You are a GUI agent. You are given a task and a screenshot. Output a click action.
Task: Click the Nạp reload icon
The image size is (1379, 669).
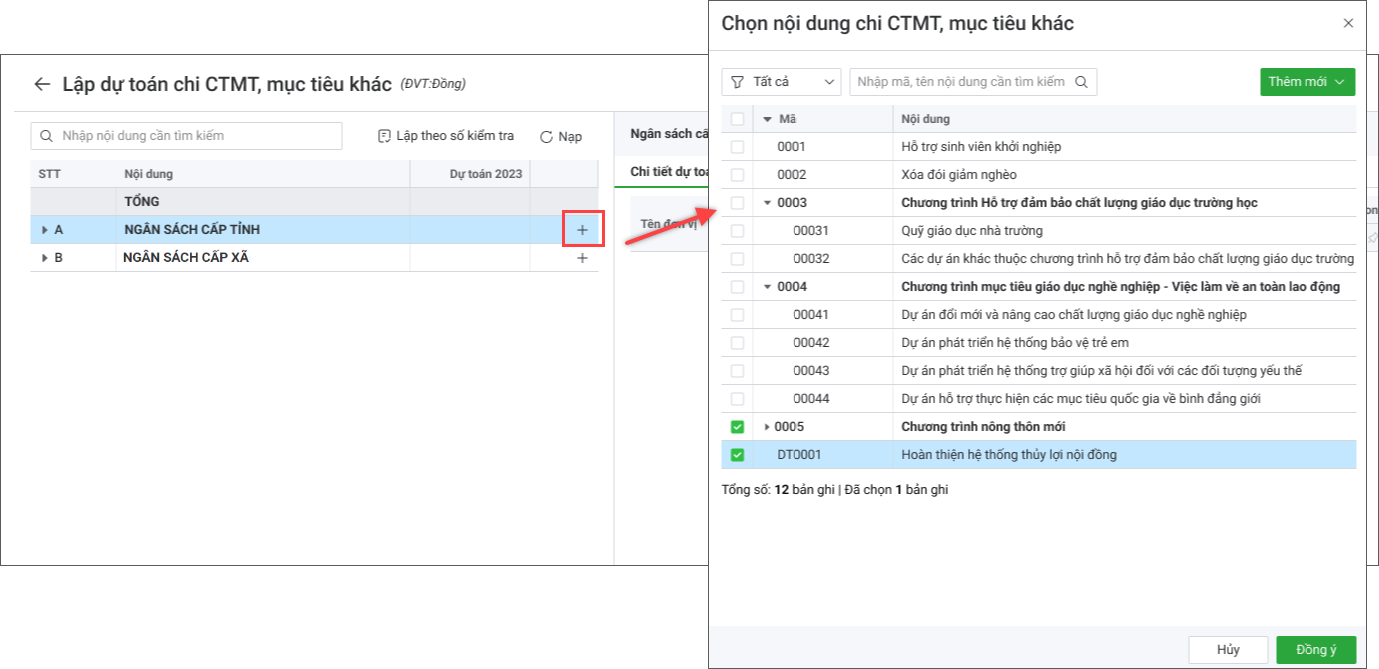tap(546, 137)
